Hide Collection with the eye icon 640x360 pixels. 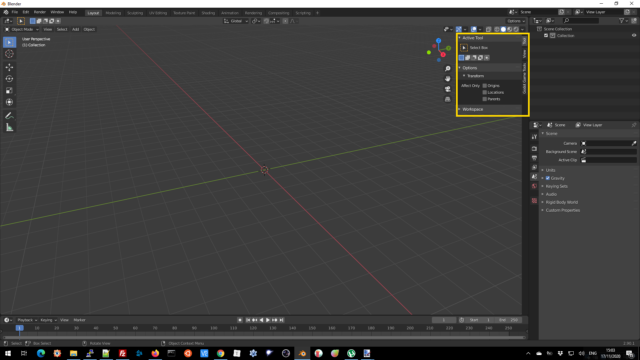[x=634, y=36]
